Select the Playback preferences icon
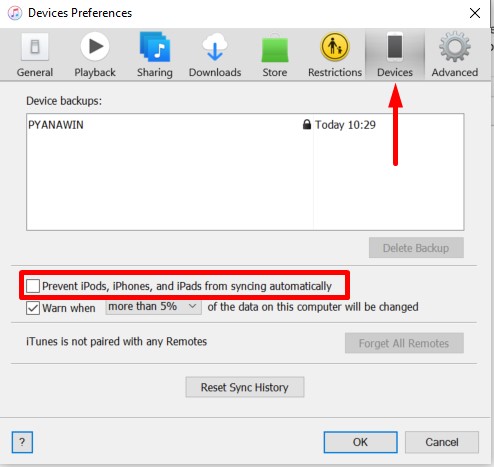494x467 pixels. pyautogui.click(x=95, y=46)
